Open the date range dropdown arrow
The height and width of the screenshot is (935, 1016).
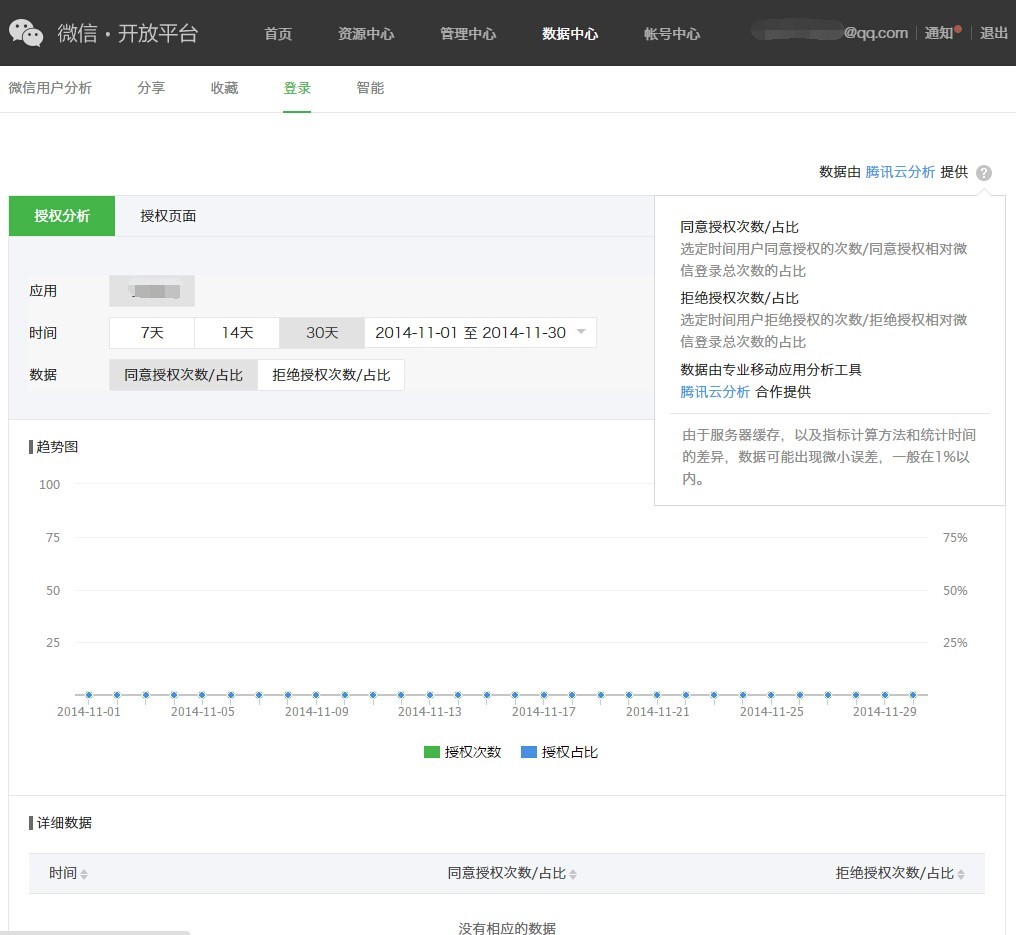pos(581,332)
